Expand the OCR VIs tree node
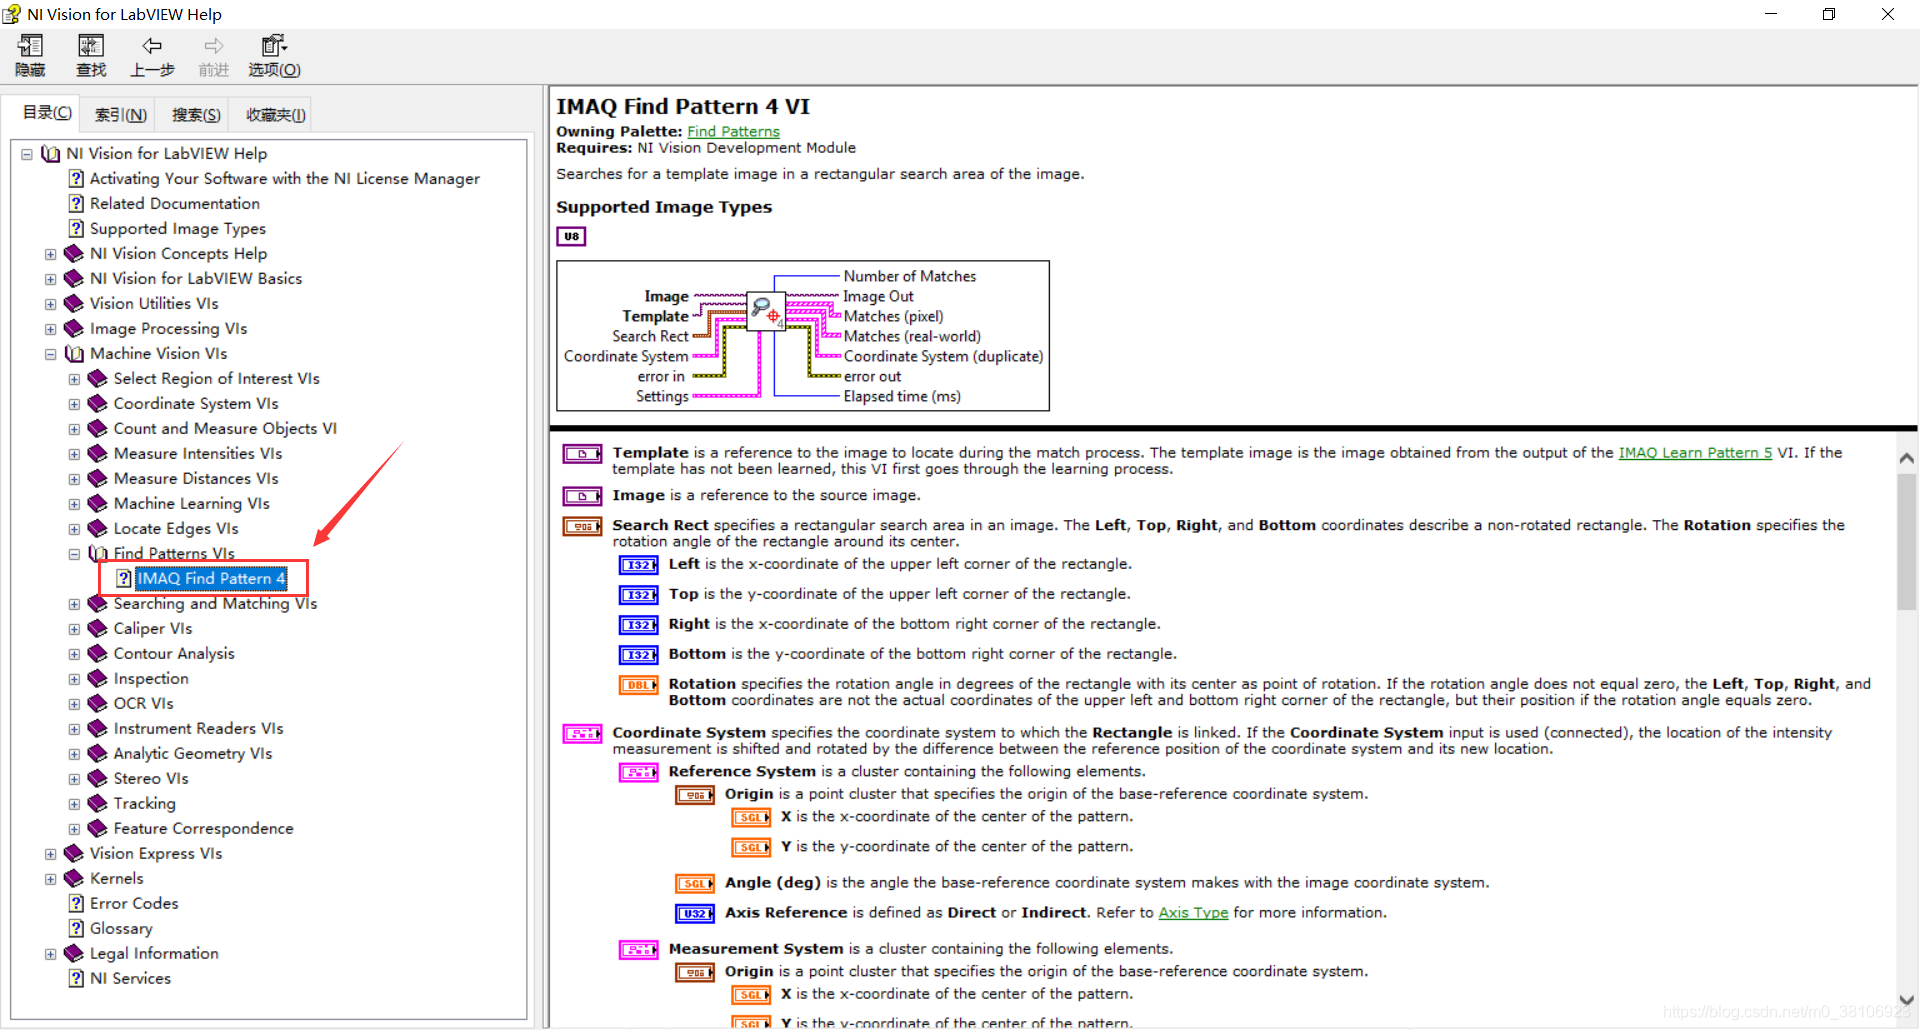Image resolution: width=1920 pixels, height=1030 pixels. (74, 704)
